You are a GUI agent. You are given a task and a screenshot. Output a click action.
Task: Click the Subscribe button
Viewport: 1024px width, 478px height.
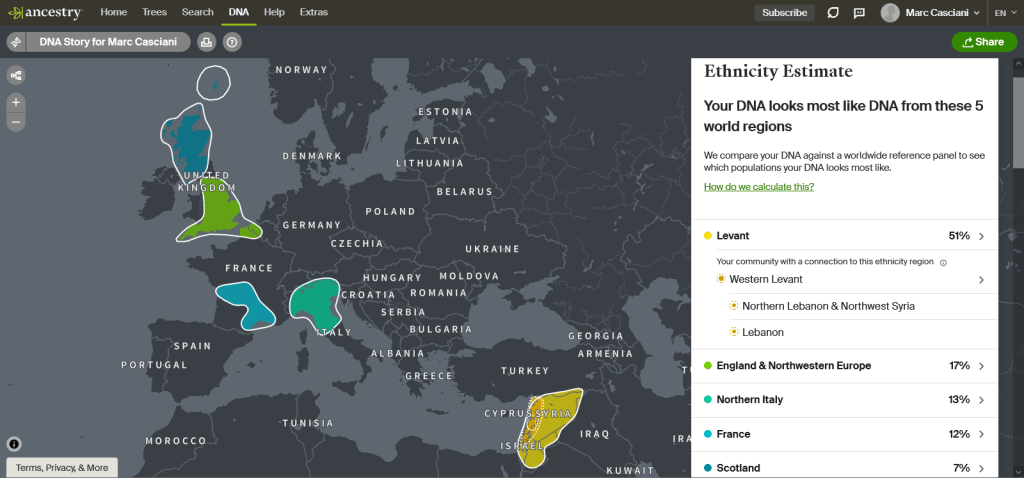pyautogui.click(x=784, y=12)
